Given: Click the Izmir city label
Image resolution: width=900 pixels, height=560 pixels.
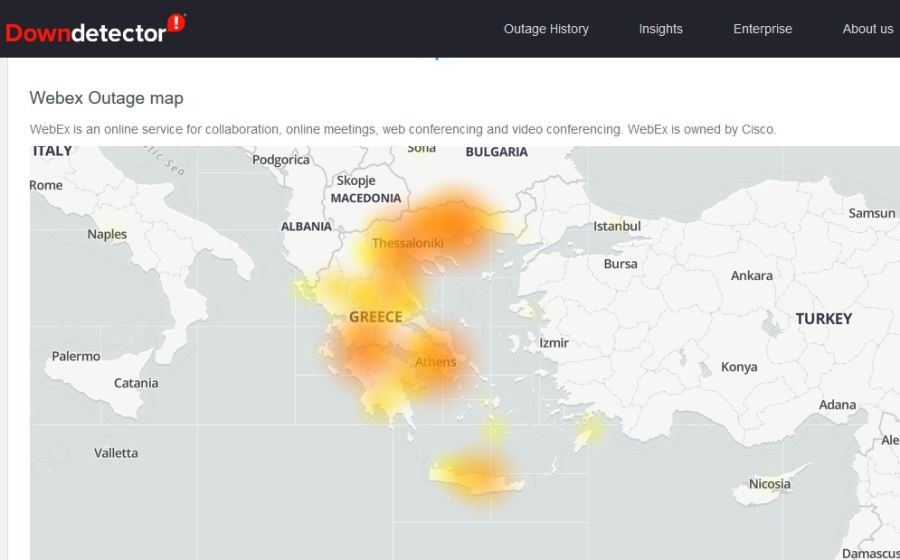Looking at the screenshot, I should coord(554,343).
